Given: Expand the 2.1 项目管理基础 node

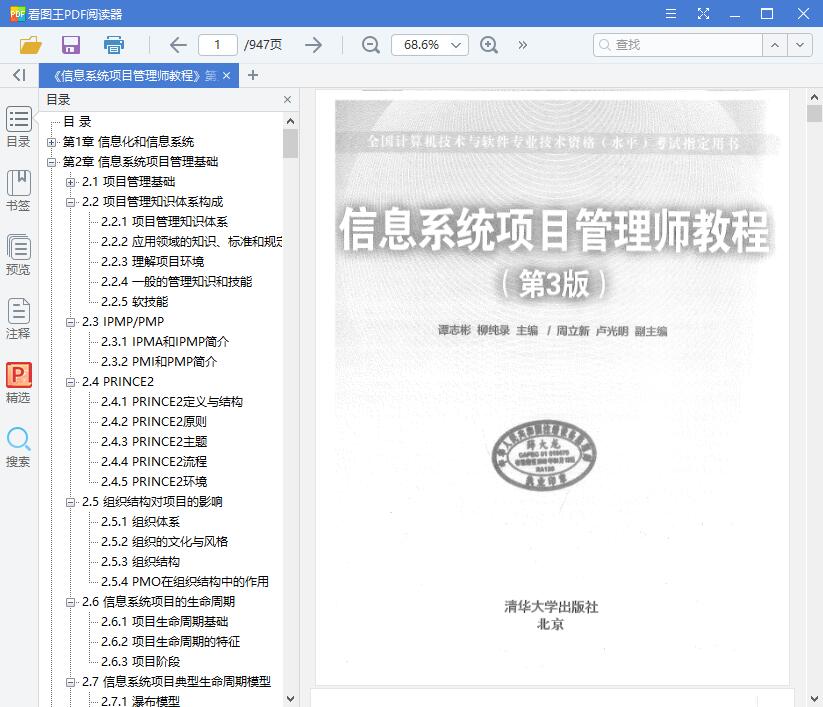Looking at the screenshot, I should [70, 182].
